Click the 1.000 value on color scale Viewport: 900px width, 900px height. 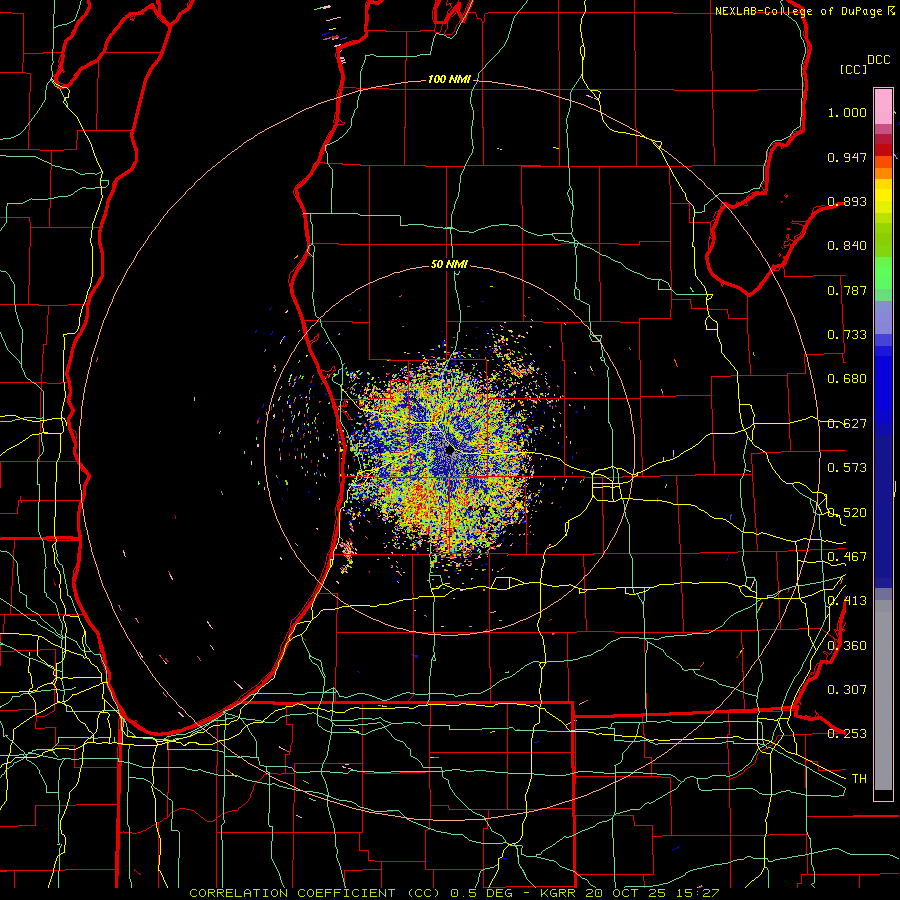847,112
